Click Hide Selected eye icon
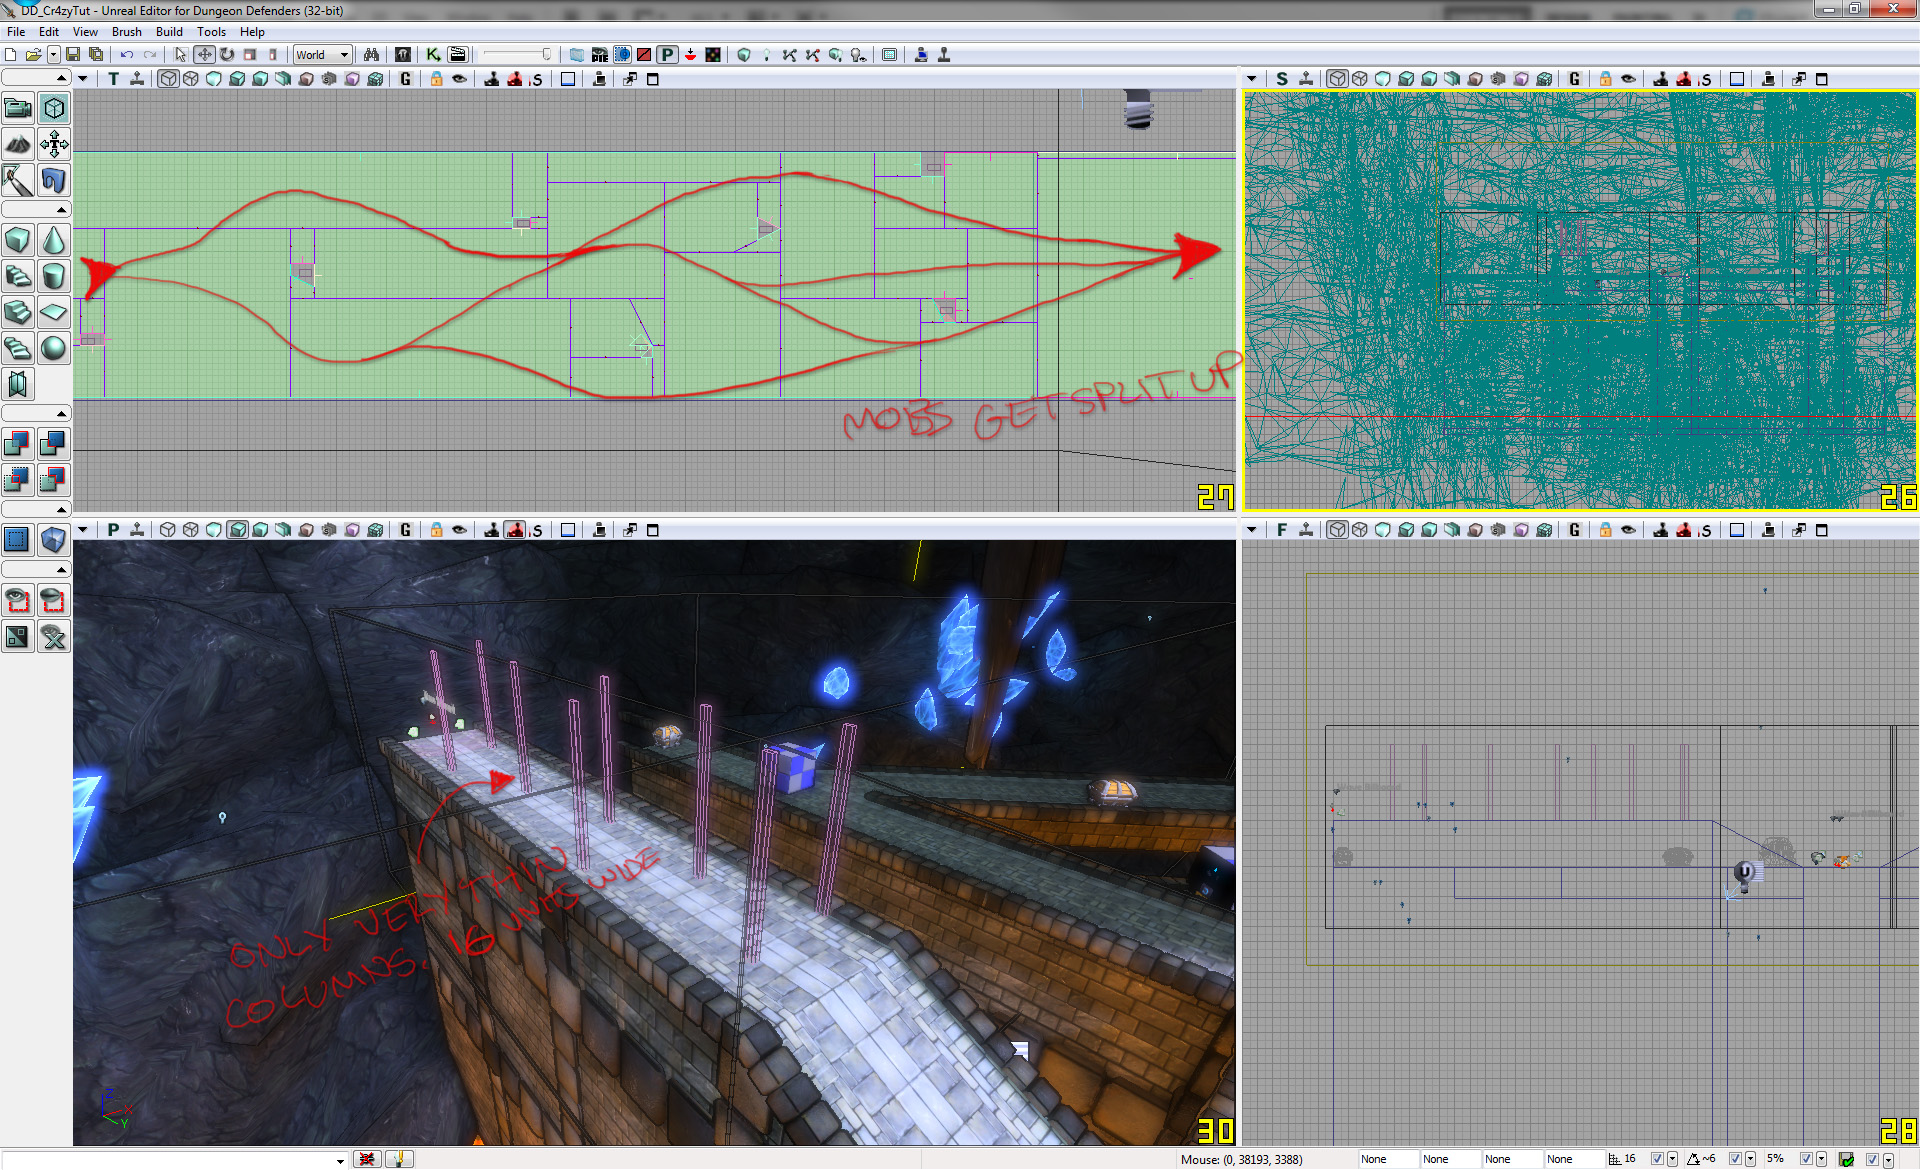 click(54, 600)
